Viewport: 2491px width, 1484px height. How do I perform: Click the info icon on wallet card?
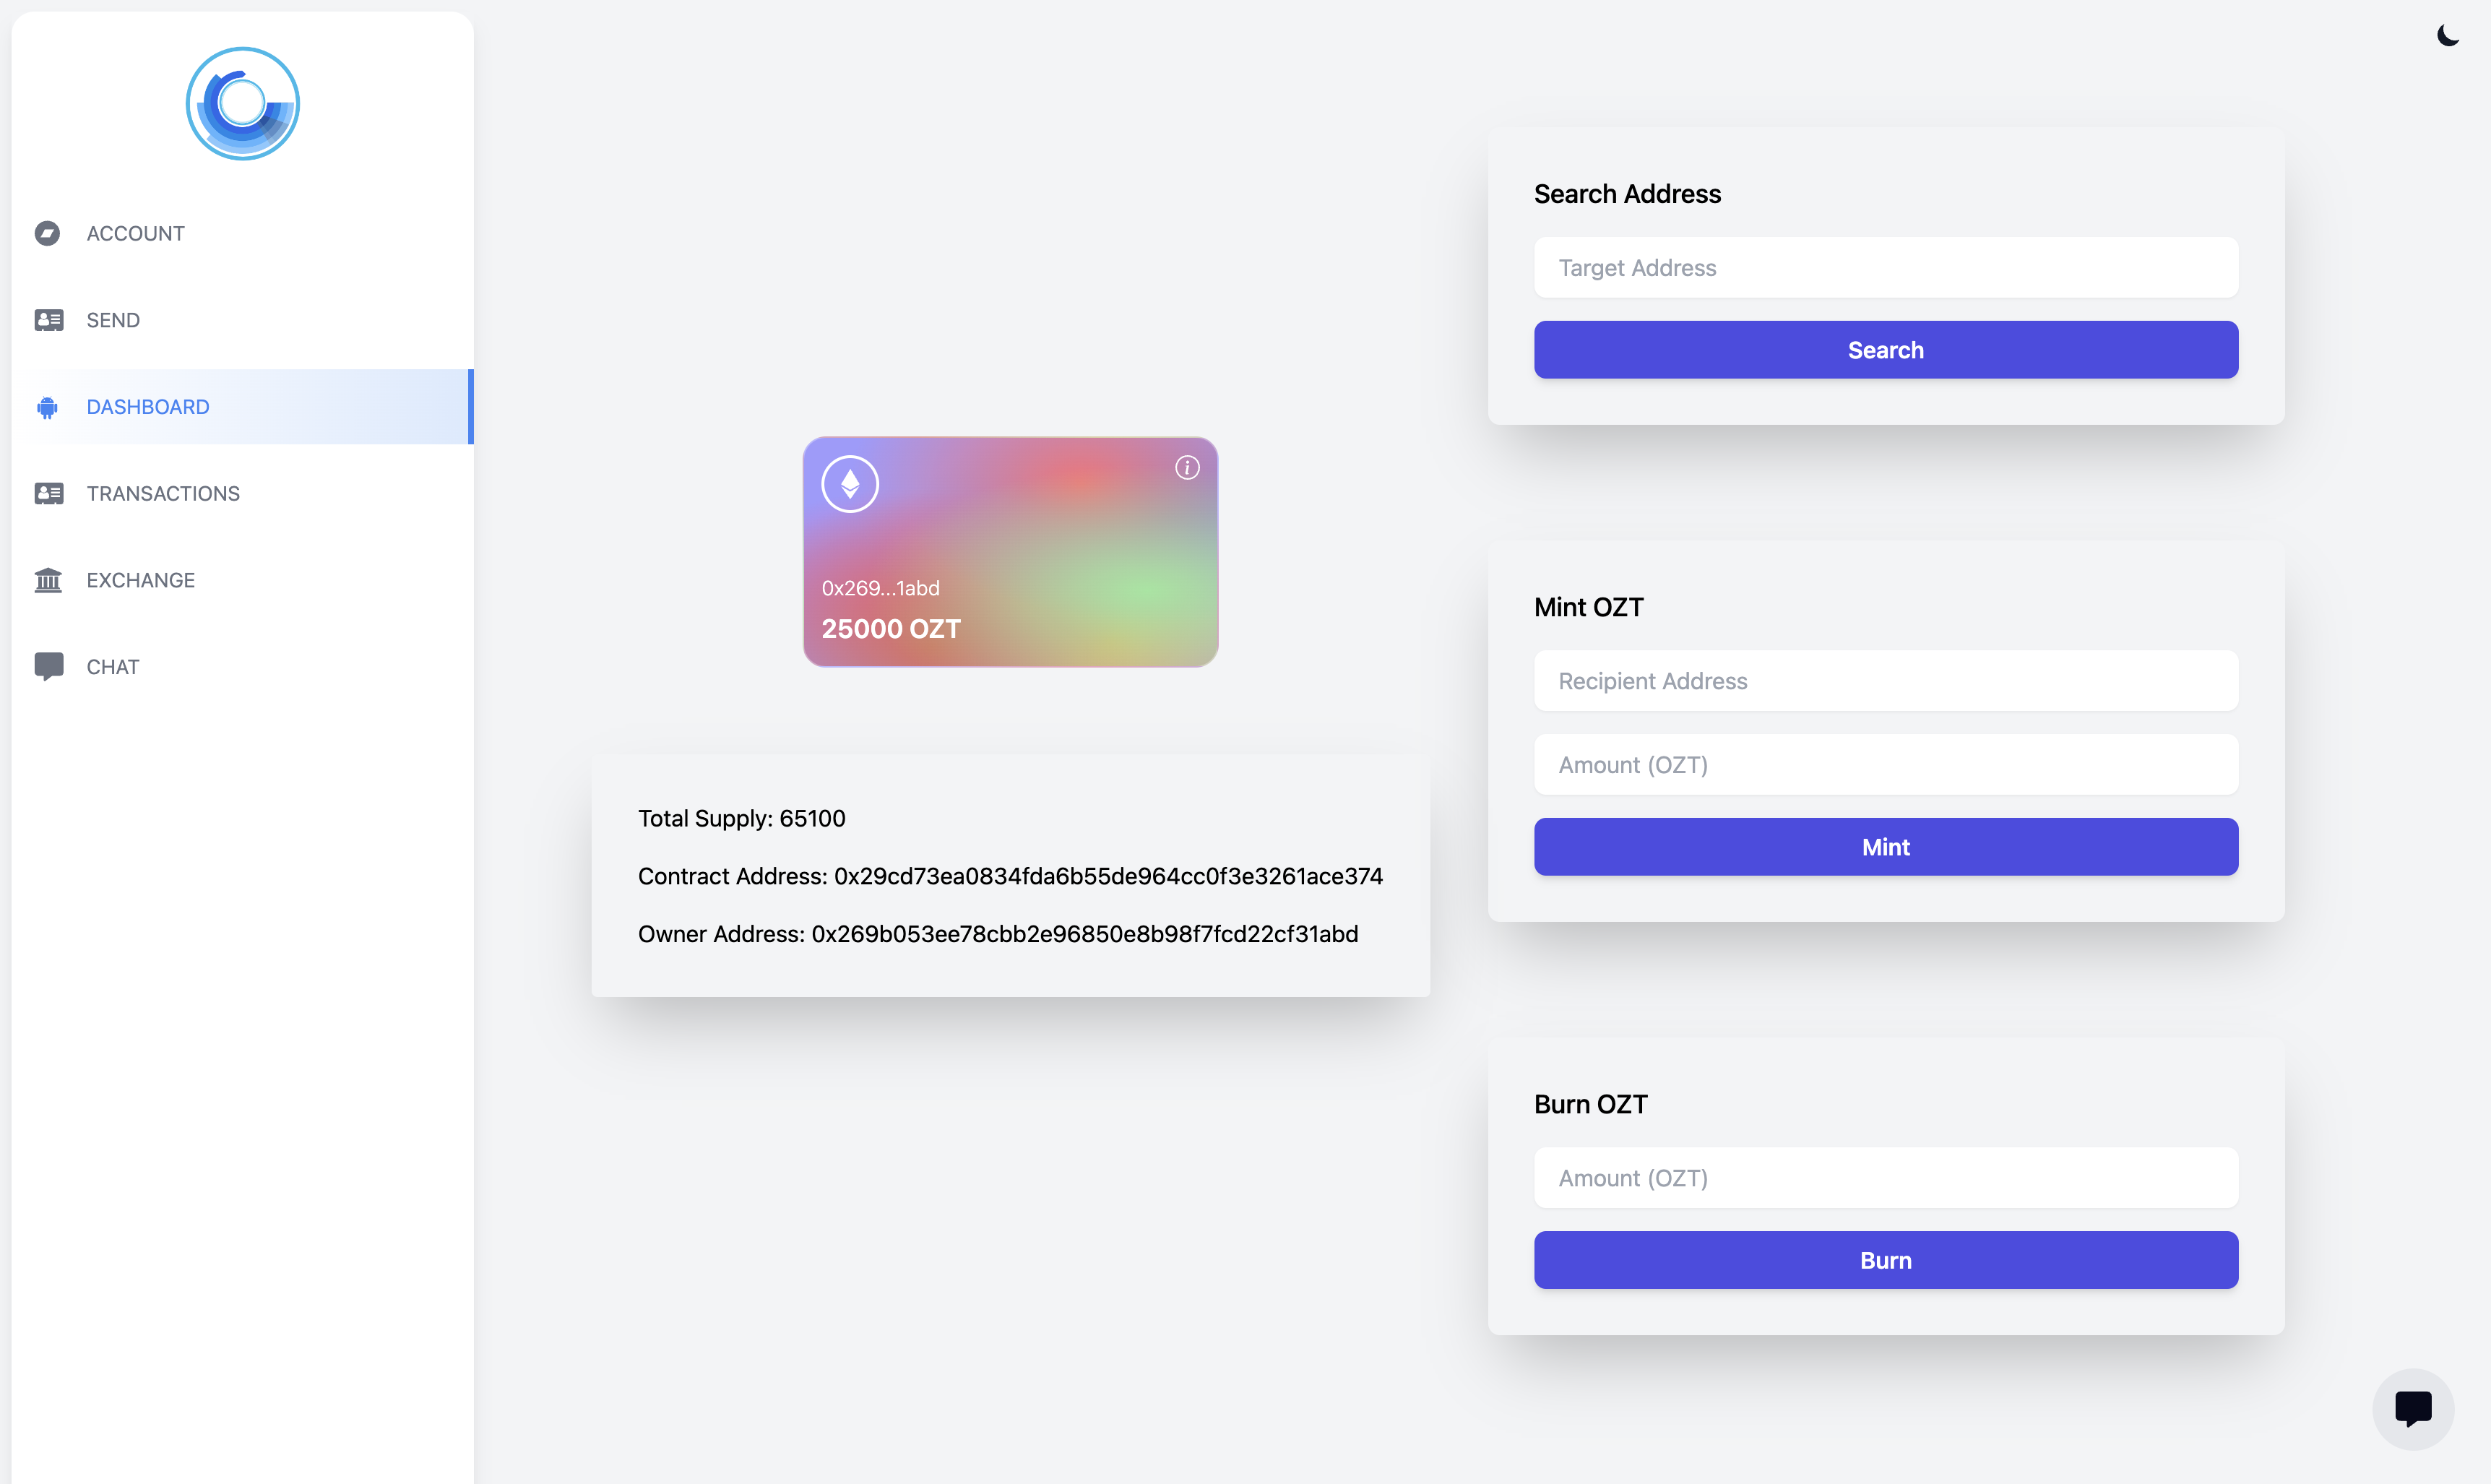1187,467
